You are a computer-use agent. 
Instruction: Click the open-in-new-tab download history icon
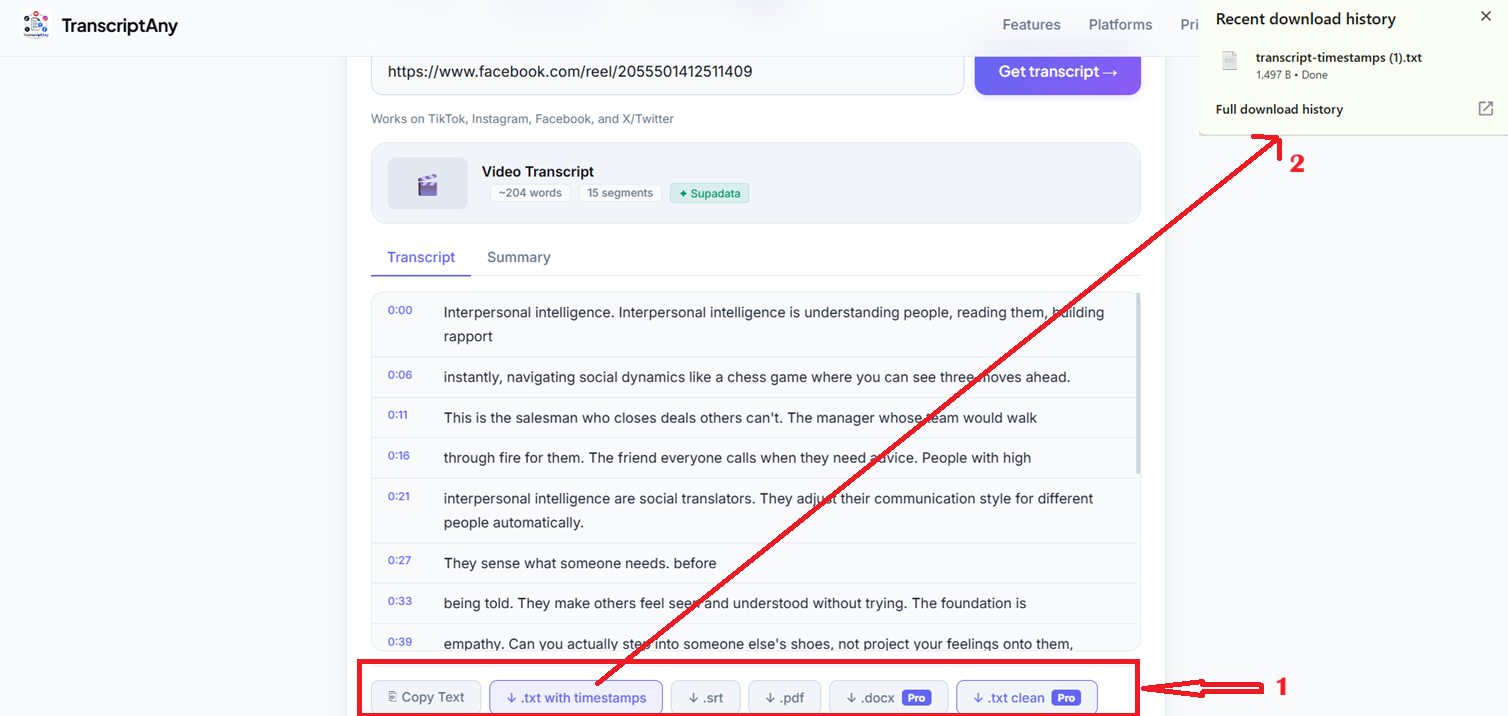tap(1486, 109)
